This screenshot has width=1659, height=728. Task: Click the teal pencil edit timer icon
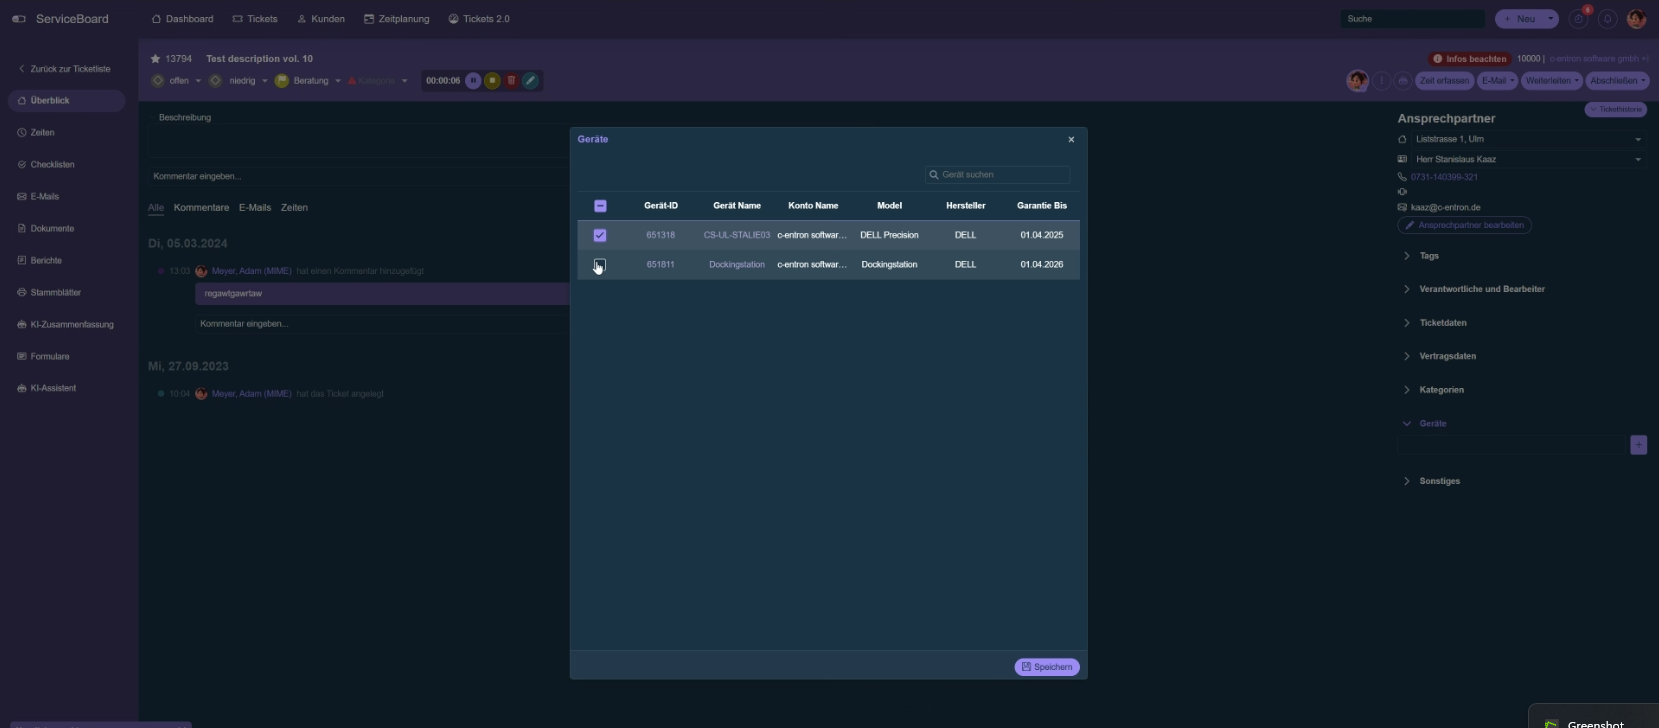pos(530,81)
